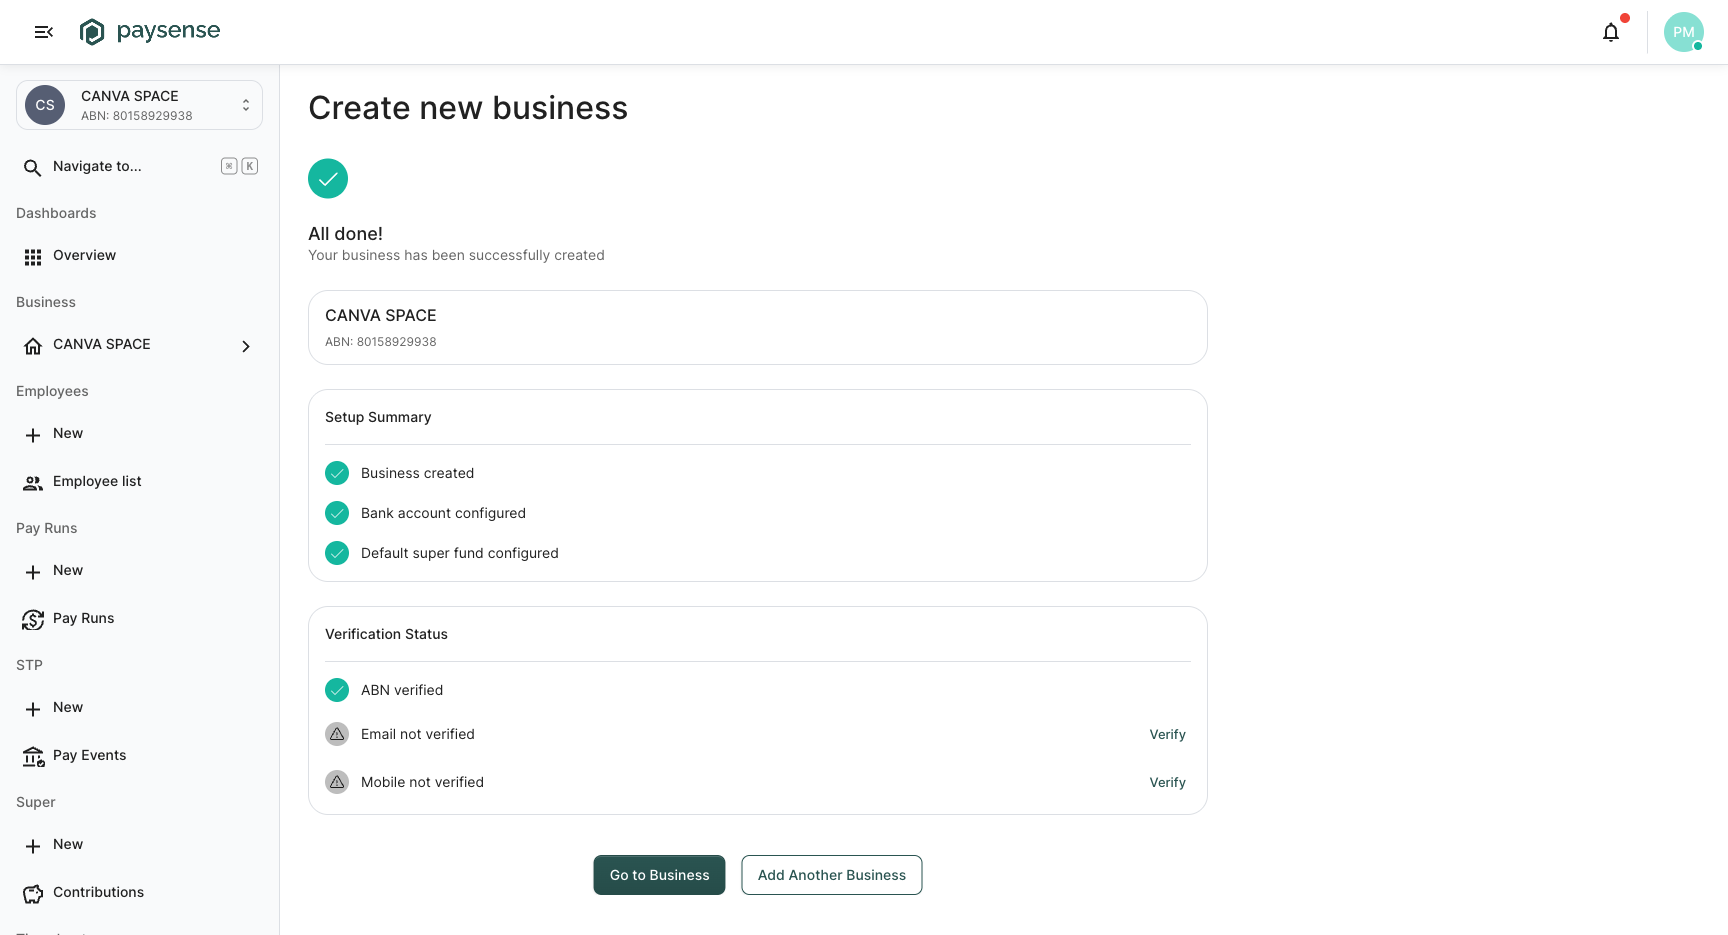Open the Overview dashboard grid icon
This screenshot has height=935, width=1728.
33,257
